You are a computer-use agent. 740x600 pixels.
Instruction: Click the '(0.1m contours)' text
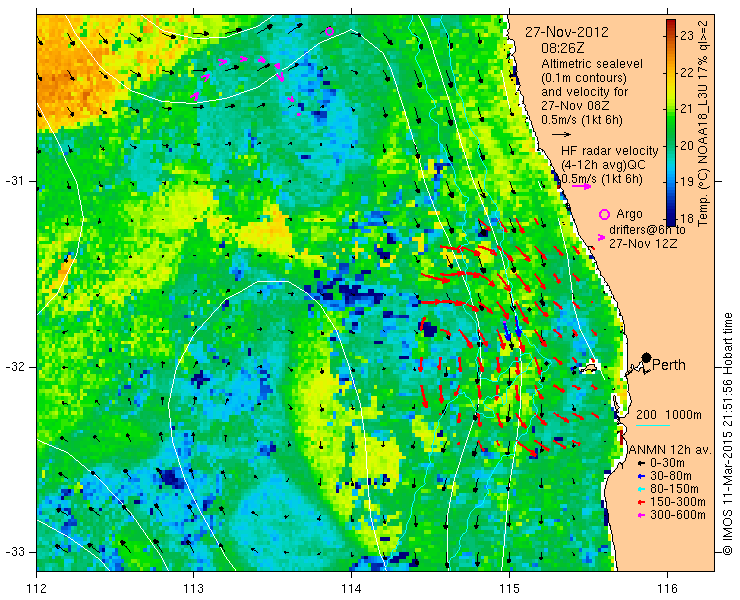pyautogui.click(x=584, y=78)
